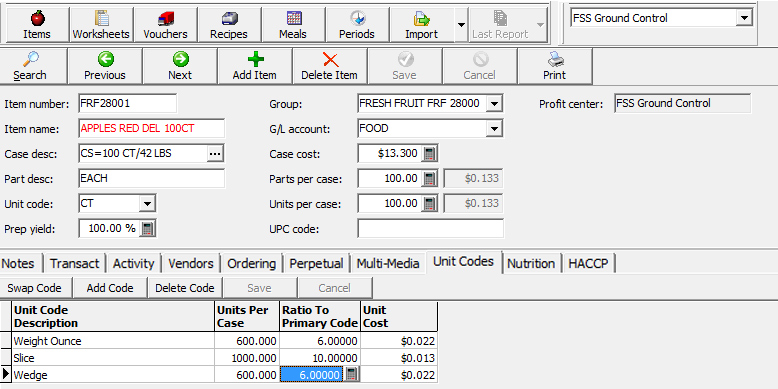The width and height of the screenshot is (778, 389).
Task: Expand the G/L account dropdown
Action: point(494,129)
